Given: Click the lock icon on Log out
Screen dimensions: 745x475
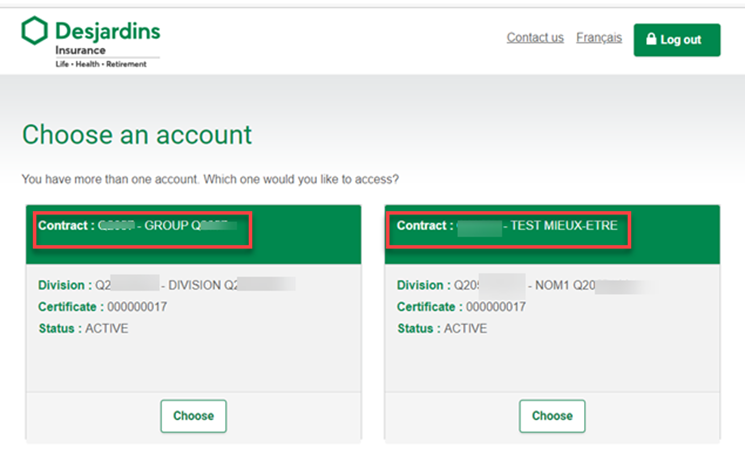Looking at the screenshot, I should (x=651, y=40).
